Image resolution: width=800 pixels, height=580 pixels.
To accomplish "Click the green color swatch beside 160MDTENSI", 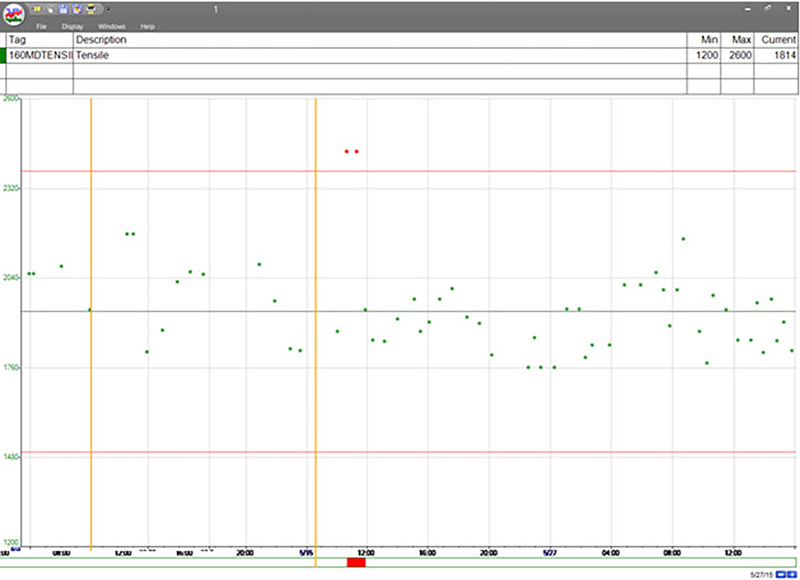I will 3,56.
